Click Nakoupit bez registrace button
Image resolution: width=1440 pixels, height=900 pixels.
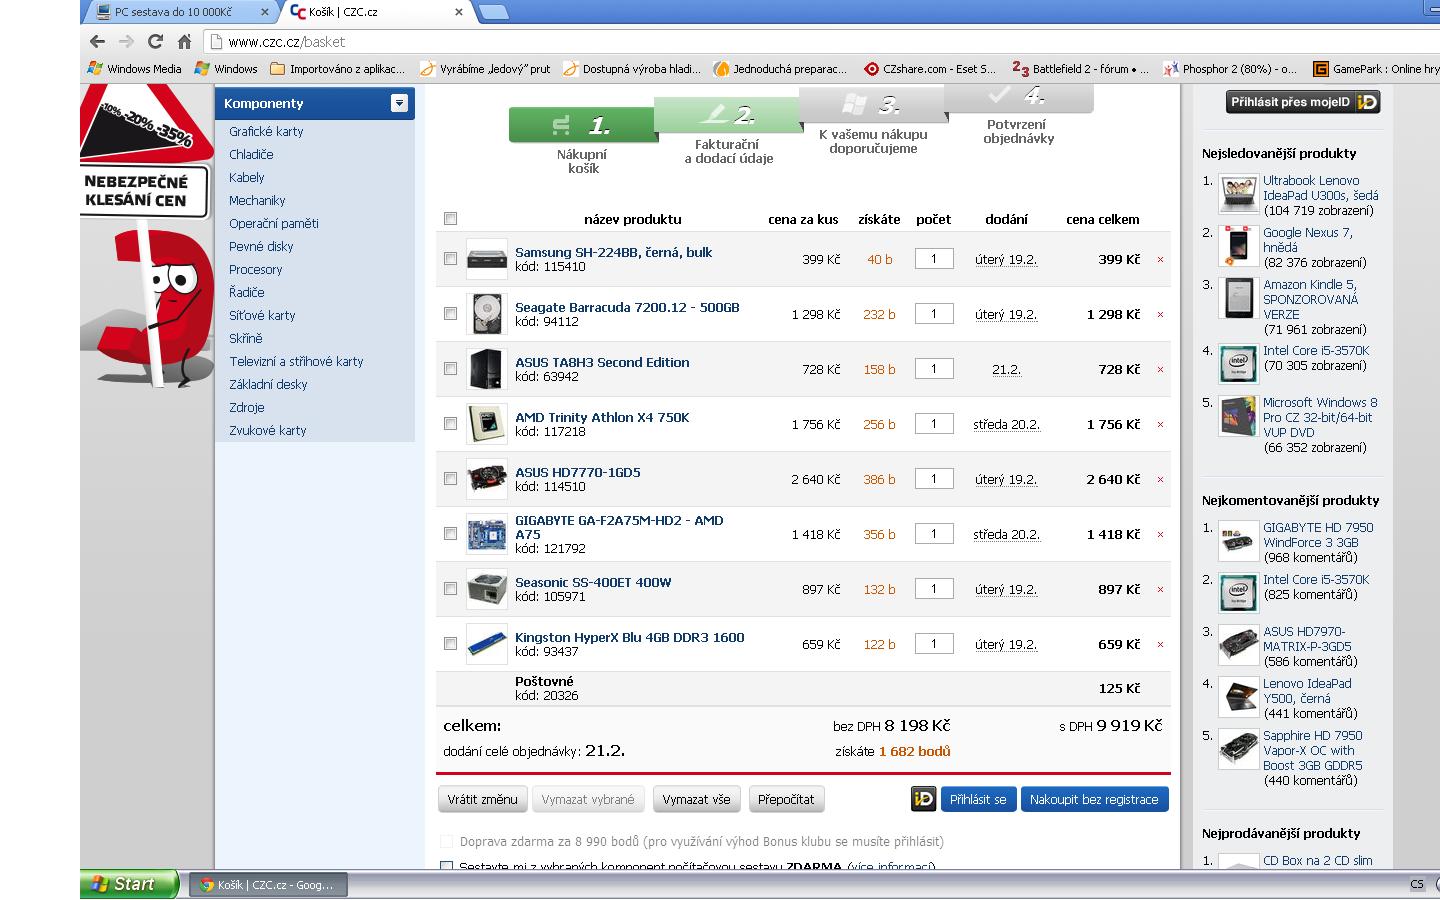click(1094, 799)
